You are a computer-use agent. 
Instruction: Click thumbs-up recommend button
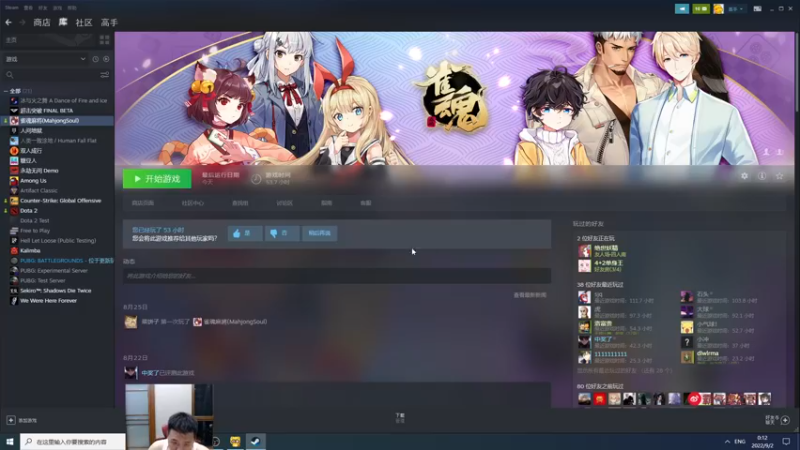(x=245, y=233)
